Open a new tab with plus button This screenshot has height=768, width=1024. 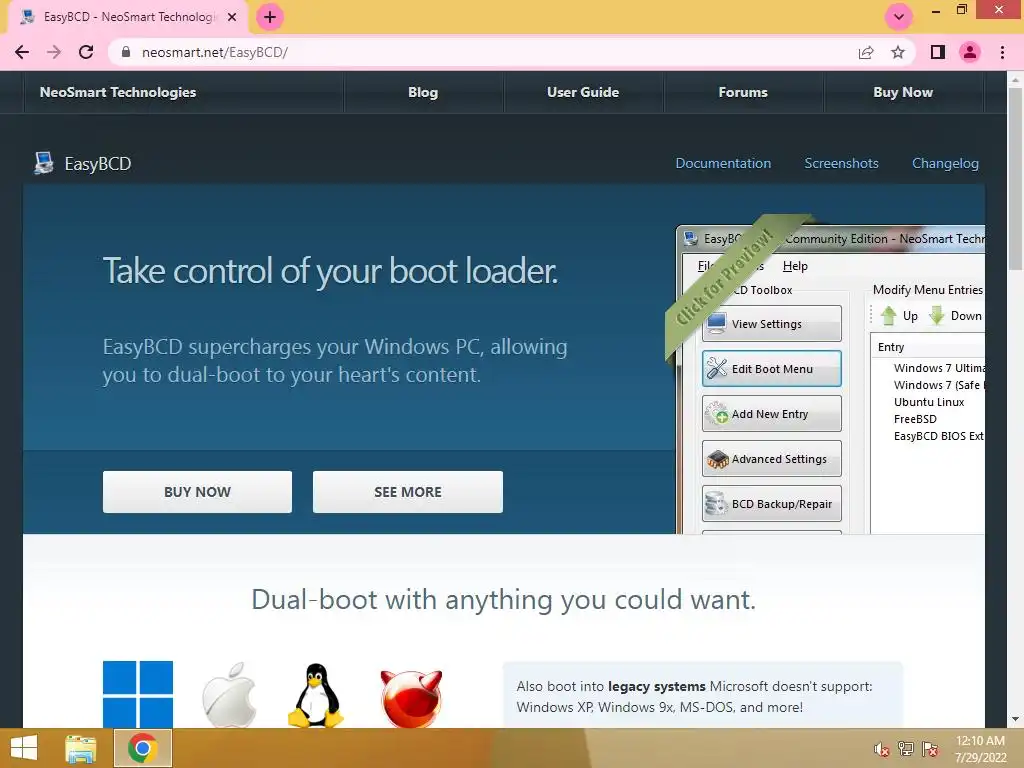270,17
